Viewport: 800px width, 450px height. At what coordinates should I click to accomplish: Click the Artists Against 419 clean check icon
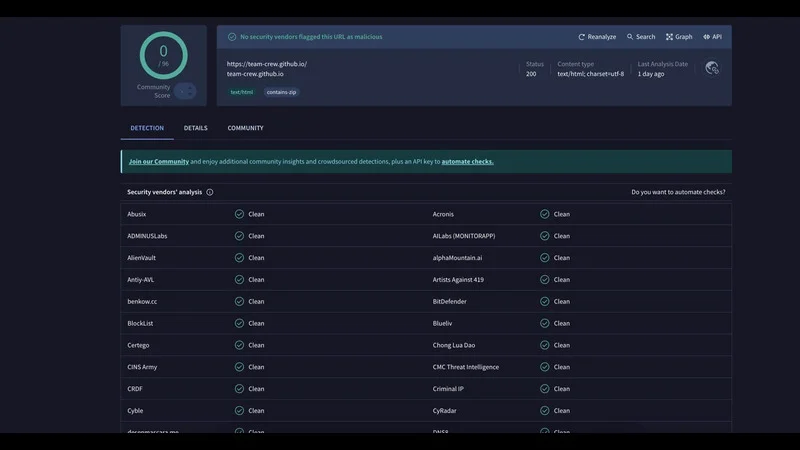pos(545,280)
